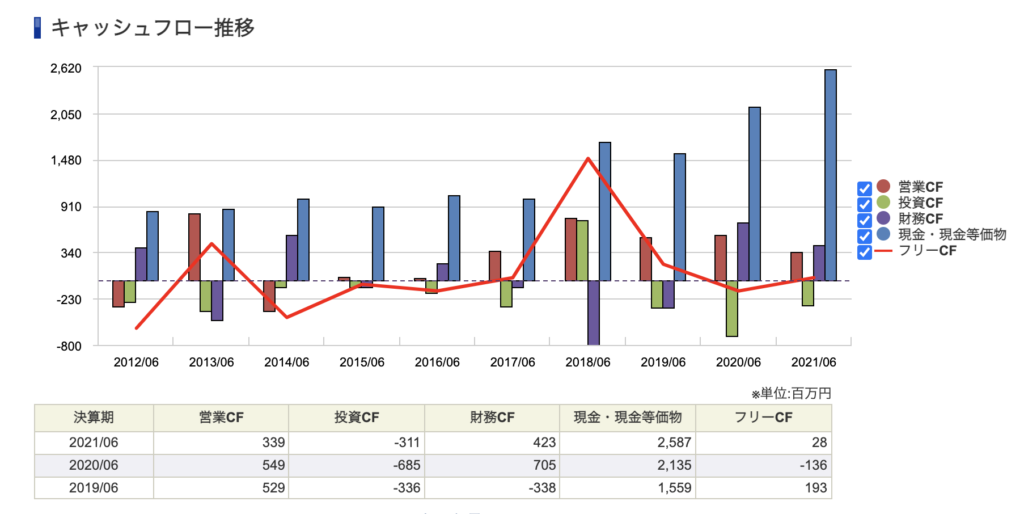Image resolution: width=1024 pixels, height=514 pixels.
Task: Click the 2,587 cash value cell
Action: pyautogui.click(x=628, y=443)
